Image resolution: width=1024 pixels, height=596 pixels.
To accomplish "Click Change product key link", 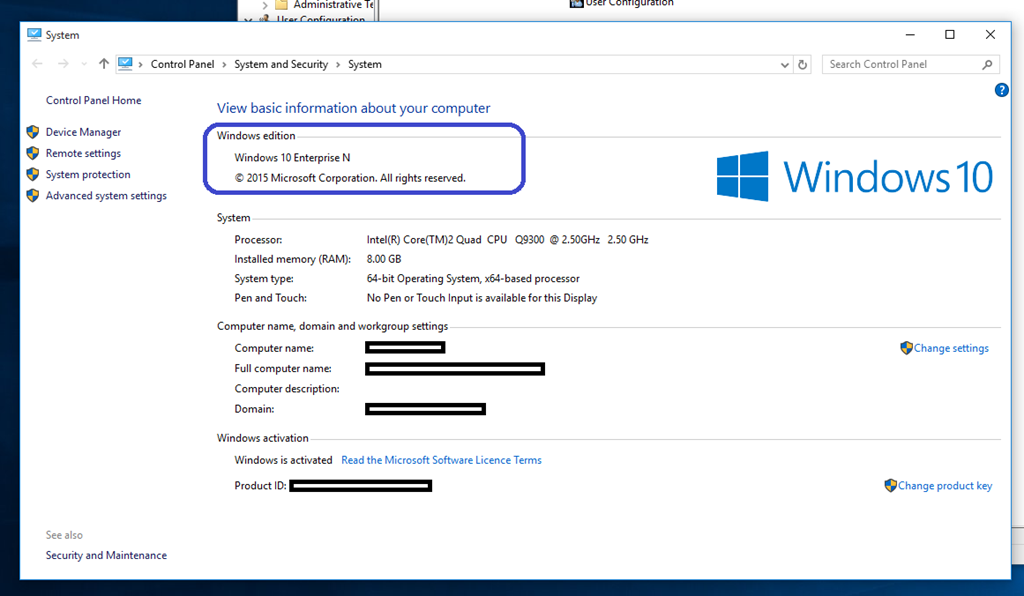I will (x=944, y=486).
